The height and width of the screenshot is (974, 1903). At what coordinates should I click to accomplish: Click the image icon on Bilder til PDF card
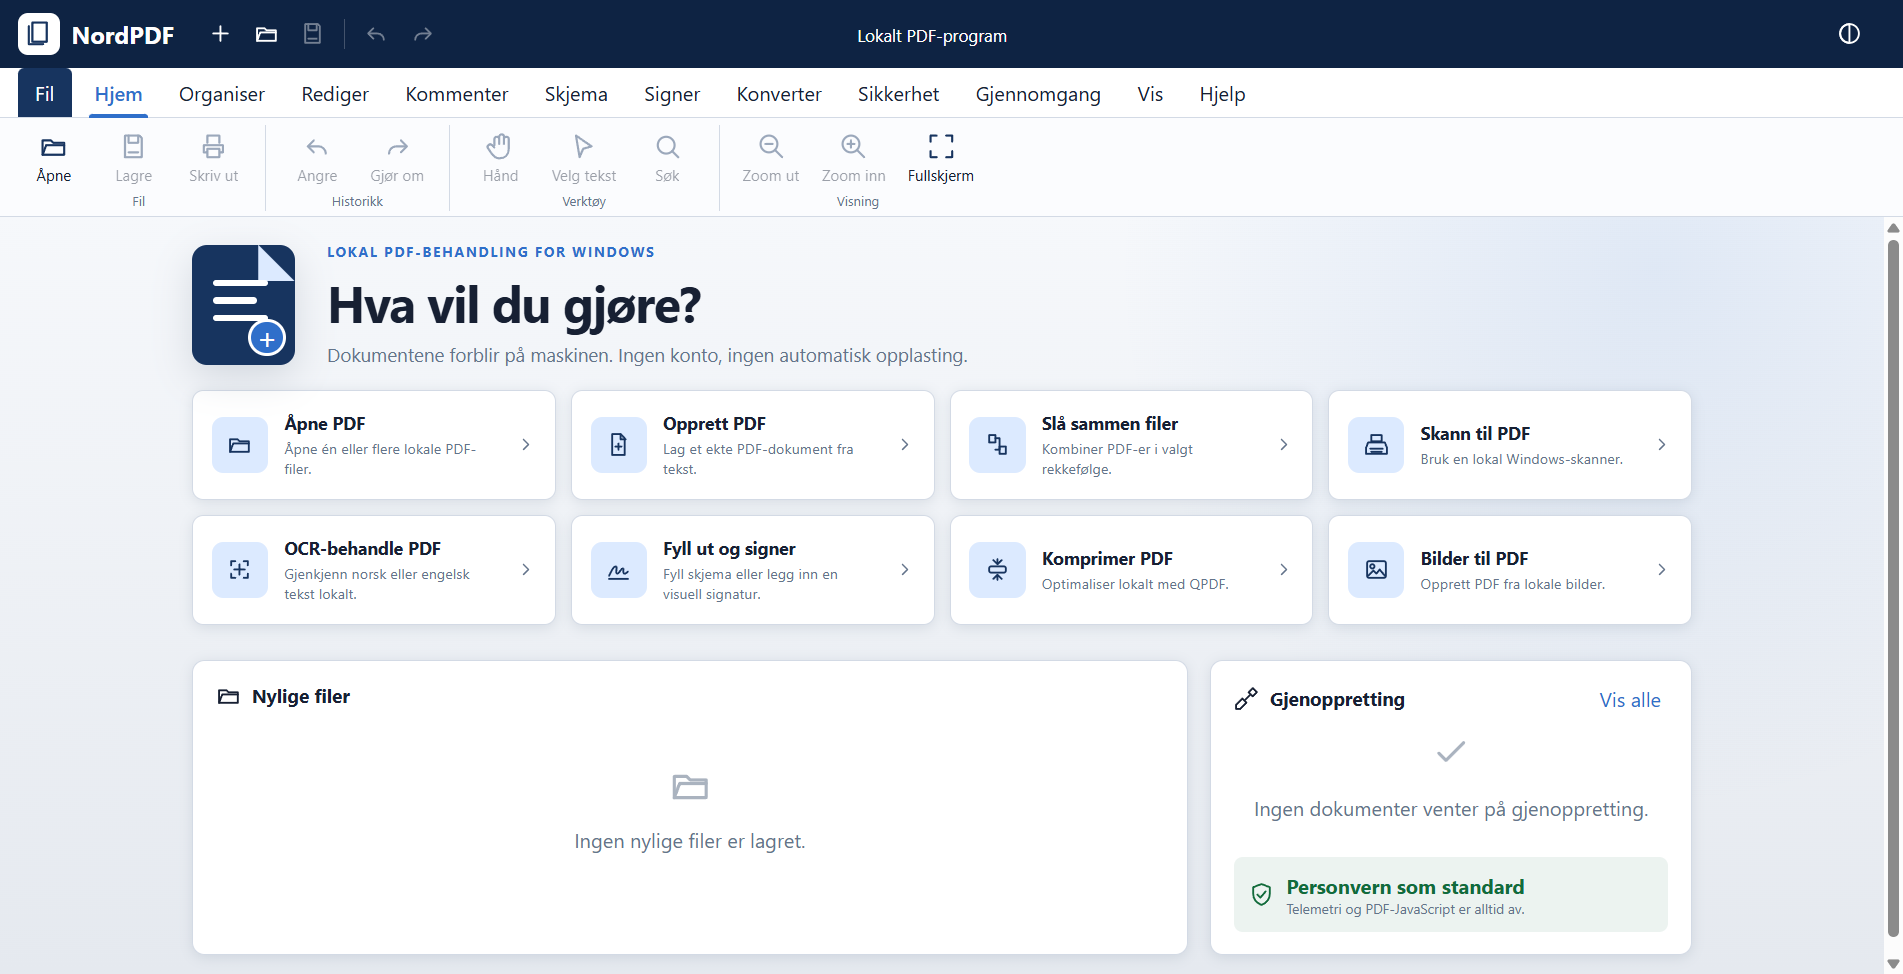[x=1376, y=570]
